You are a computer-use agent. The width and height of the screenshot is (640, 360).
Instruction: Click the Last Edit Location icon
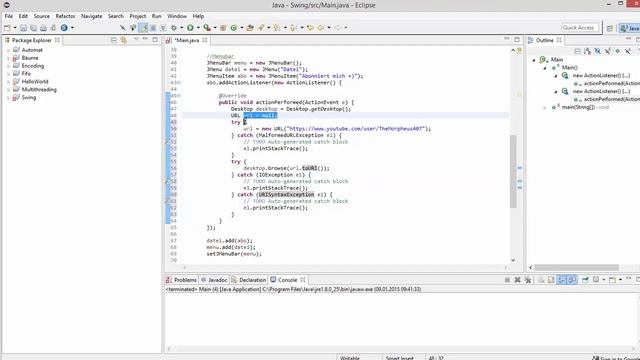[x=310, y=28]
